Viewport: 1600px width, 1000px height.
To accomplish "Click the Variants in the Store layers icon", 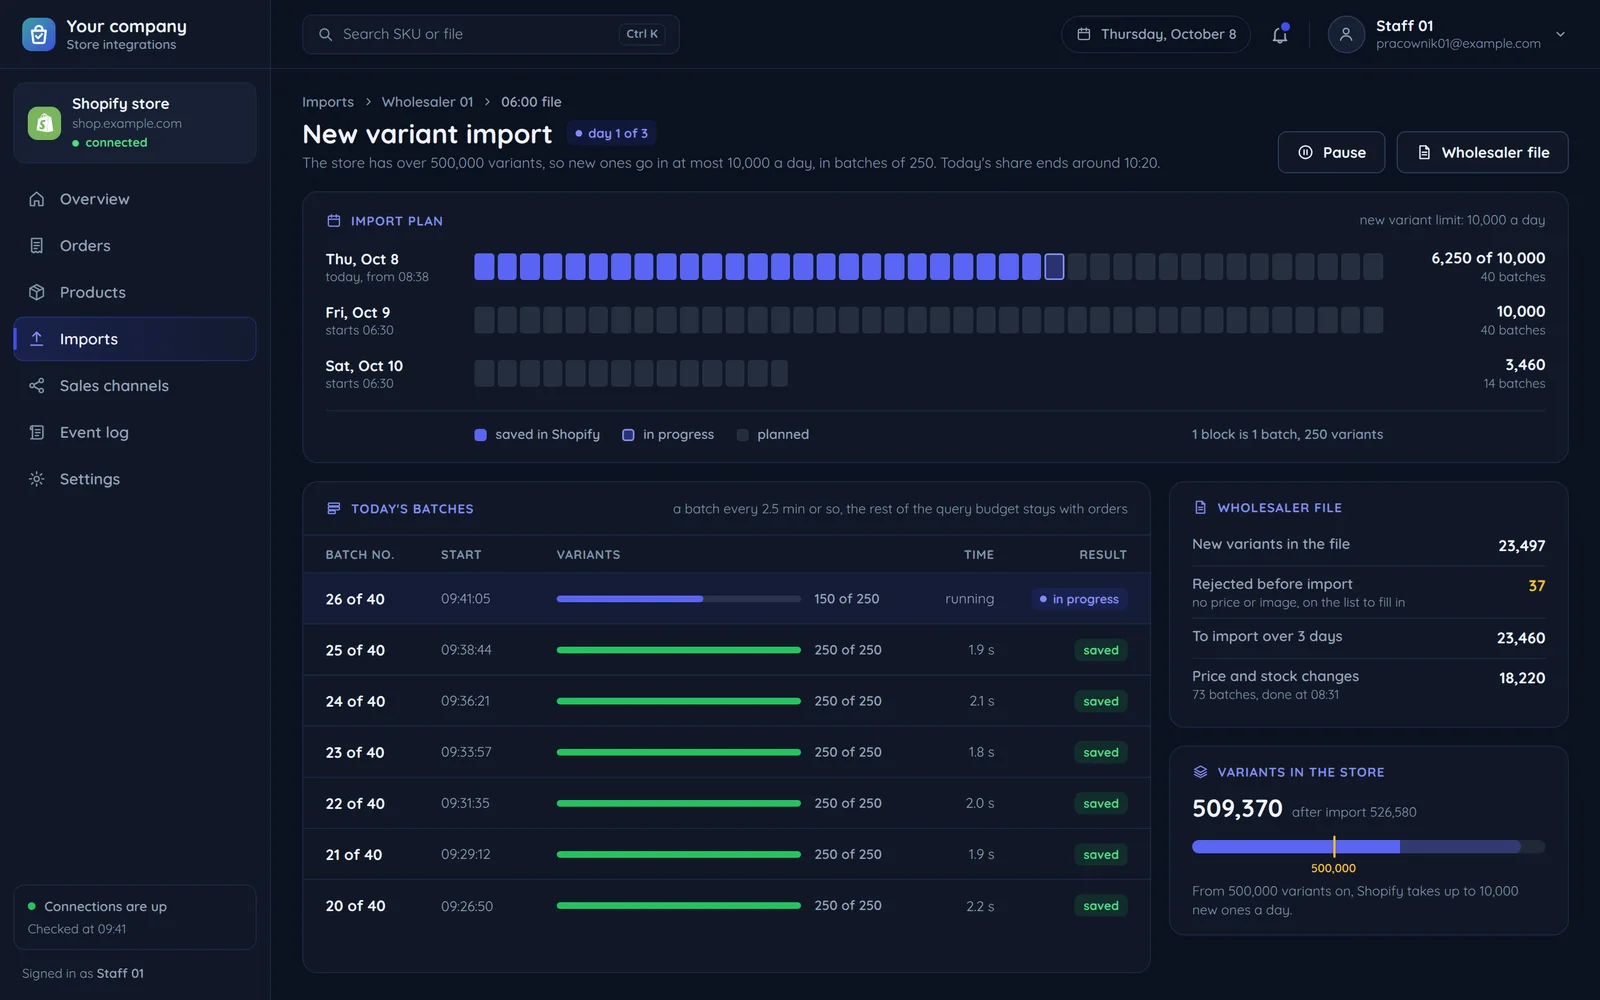I will click(x=1201, y=772).
